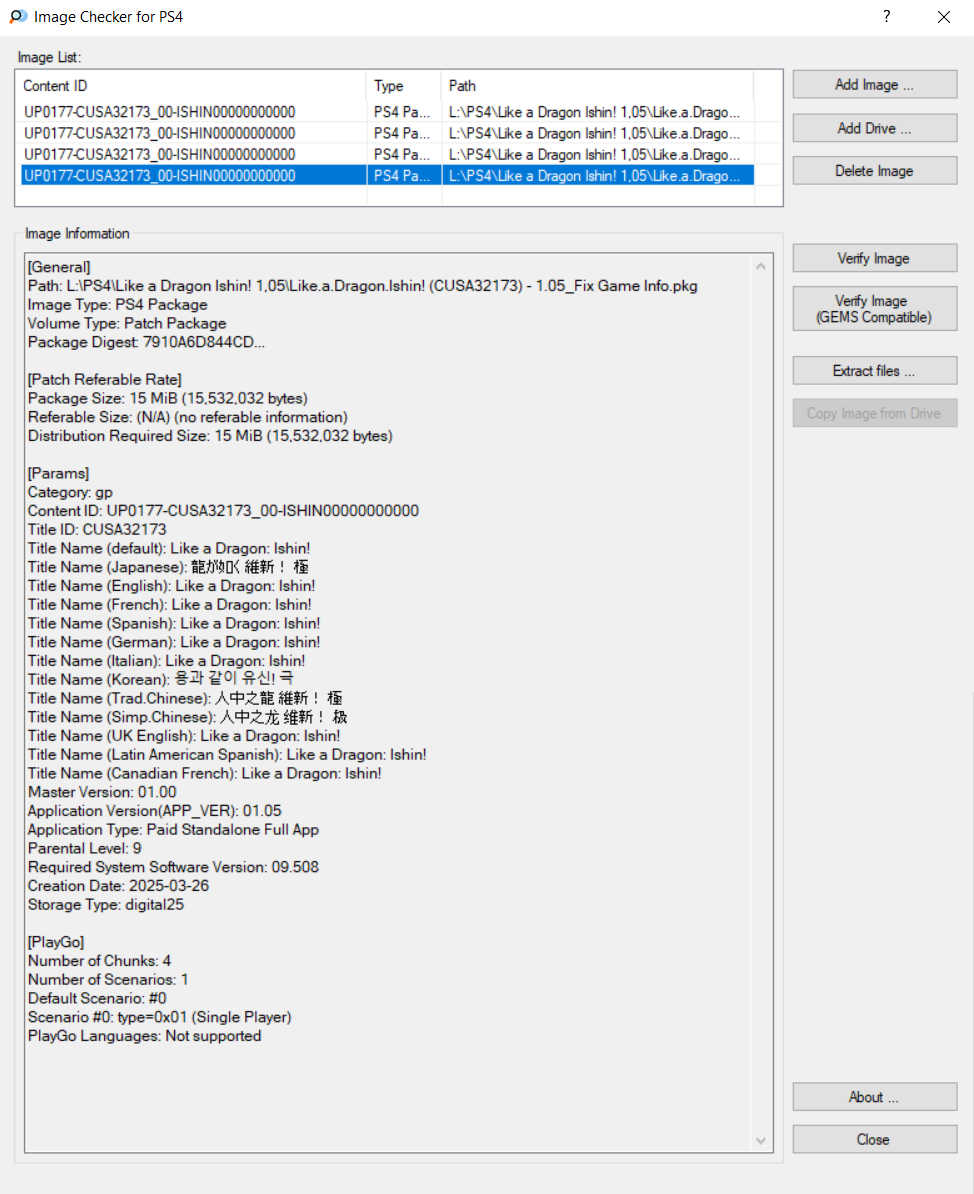Click the scroll up arrow in Image Information
The image size is (974, 1194).
click(x=761, y=266)
